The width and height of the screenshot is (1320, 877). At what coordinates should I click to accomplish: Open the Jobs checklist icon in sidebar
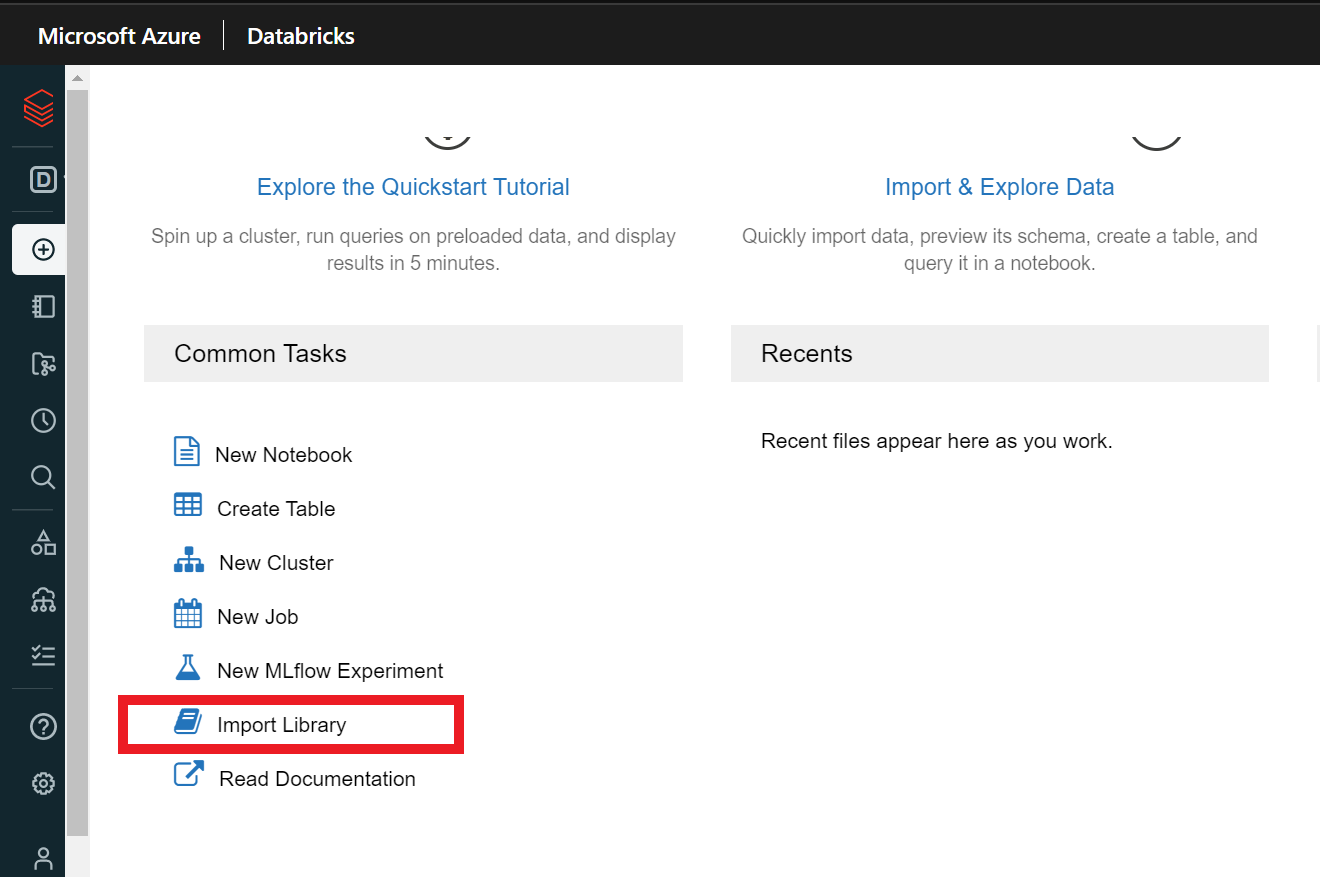[x=43, y=655]
